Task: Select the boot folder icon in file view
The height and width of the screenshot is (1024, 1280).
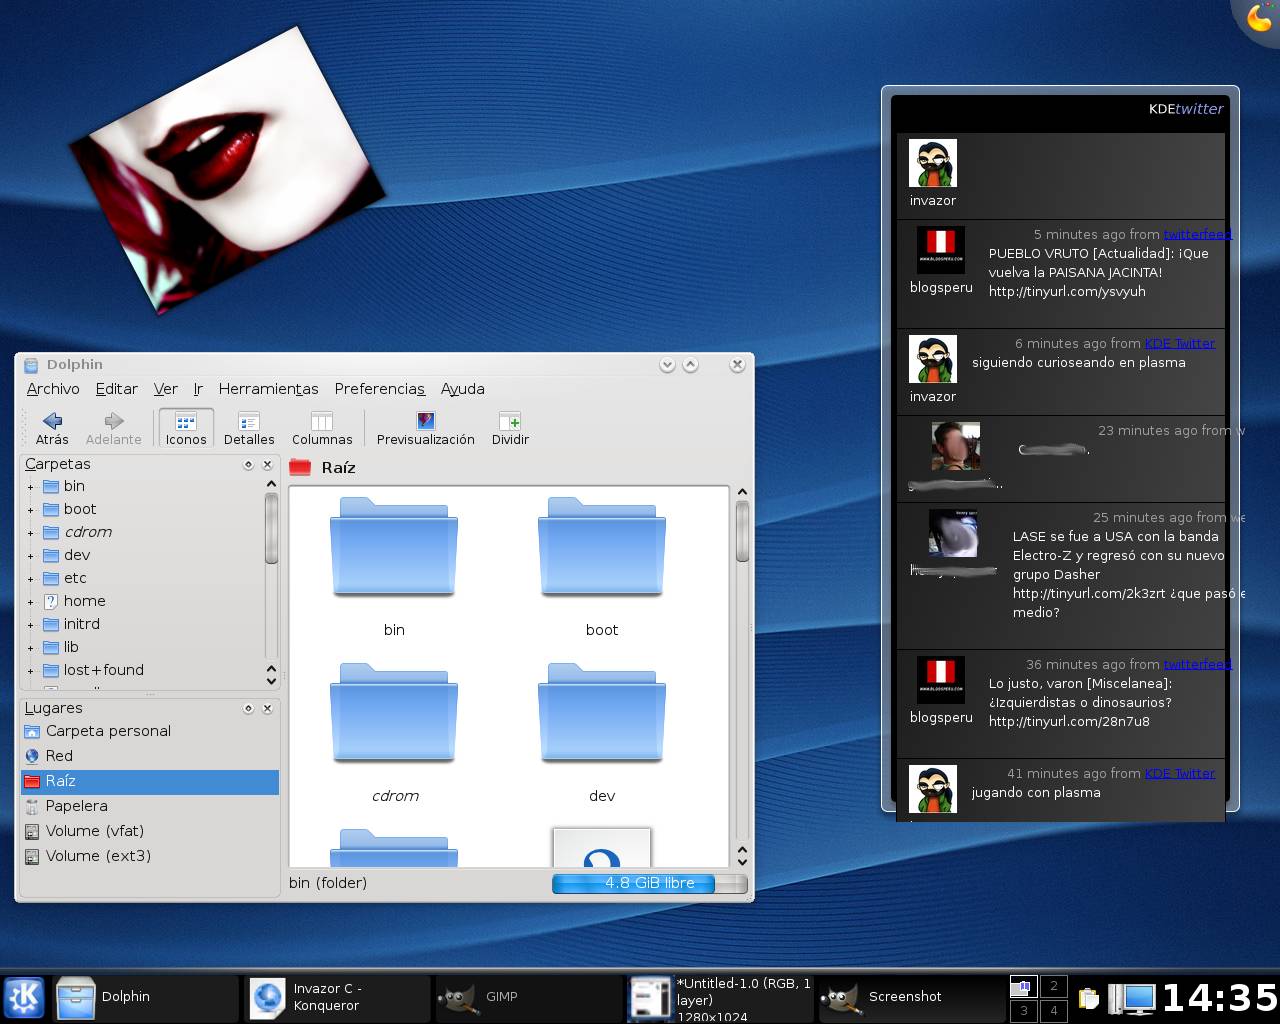Action: click(x=602, y=547)
